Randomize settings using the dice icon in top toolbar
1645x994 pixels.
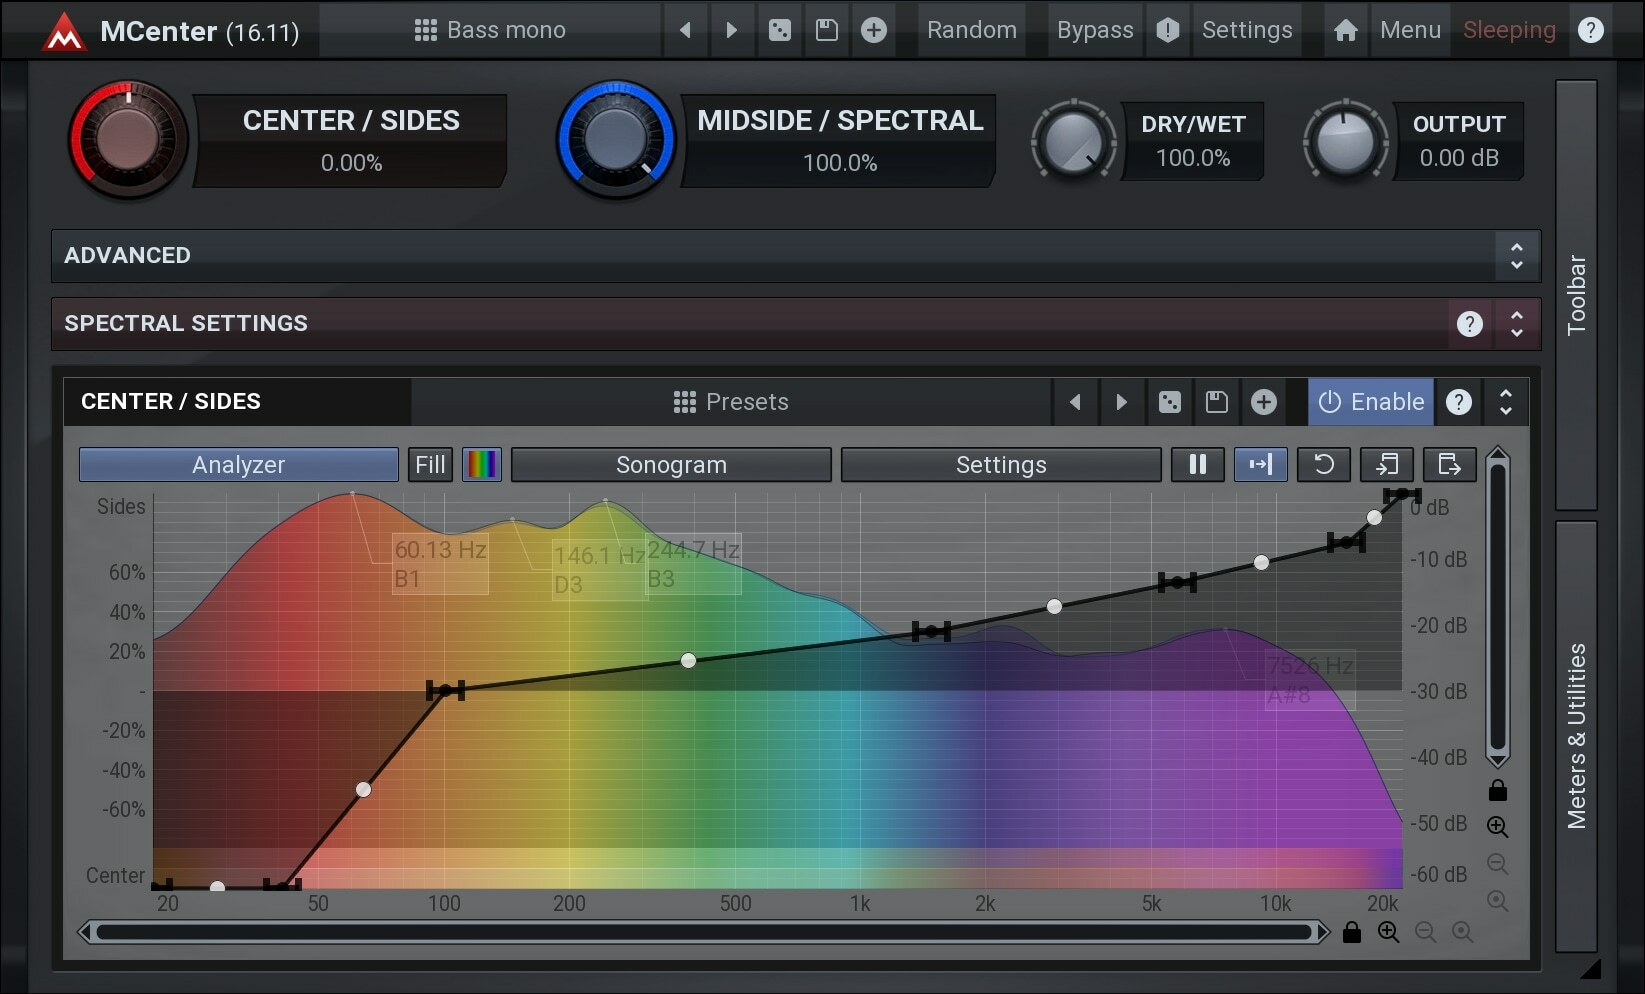[x=780, y=30]
